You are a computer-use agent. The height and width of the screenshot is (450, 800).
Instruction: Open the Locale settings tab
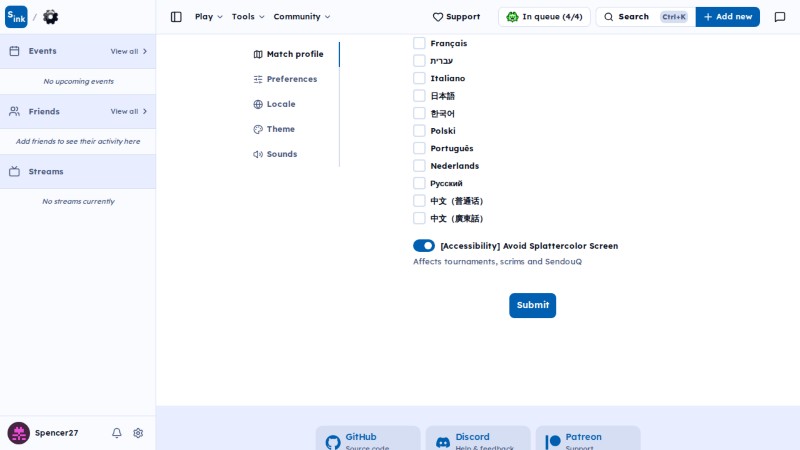(x=275, y=104)
